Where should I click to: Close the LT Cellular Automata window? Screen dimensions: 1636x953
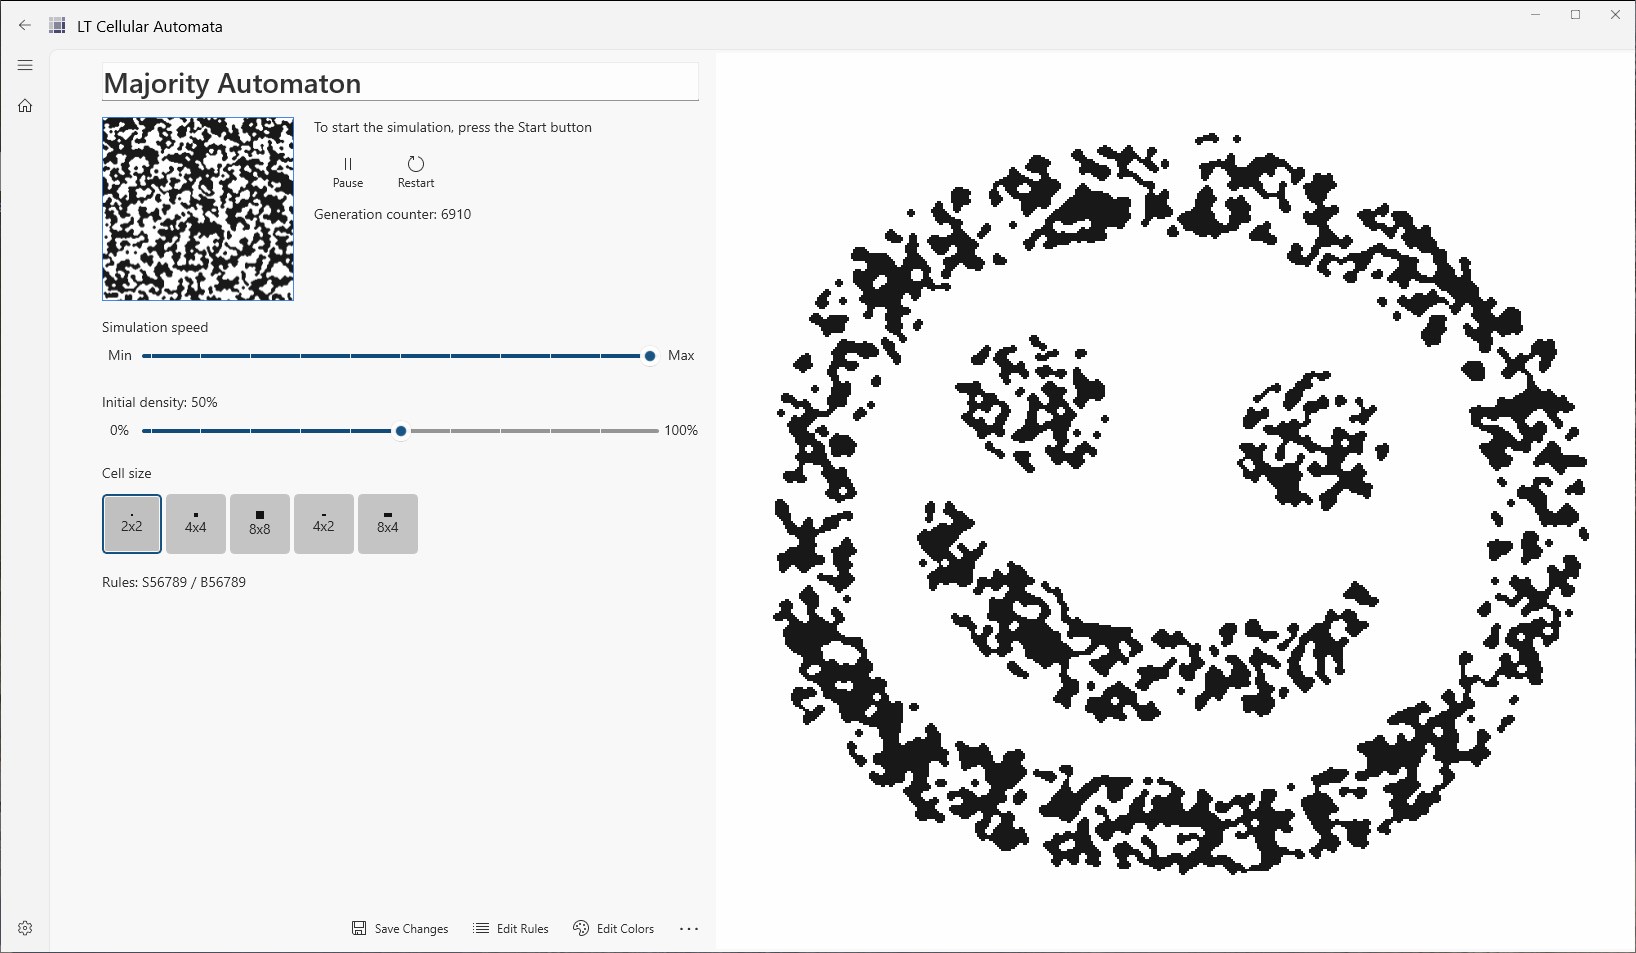click(x=1615, y=15)
